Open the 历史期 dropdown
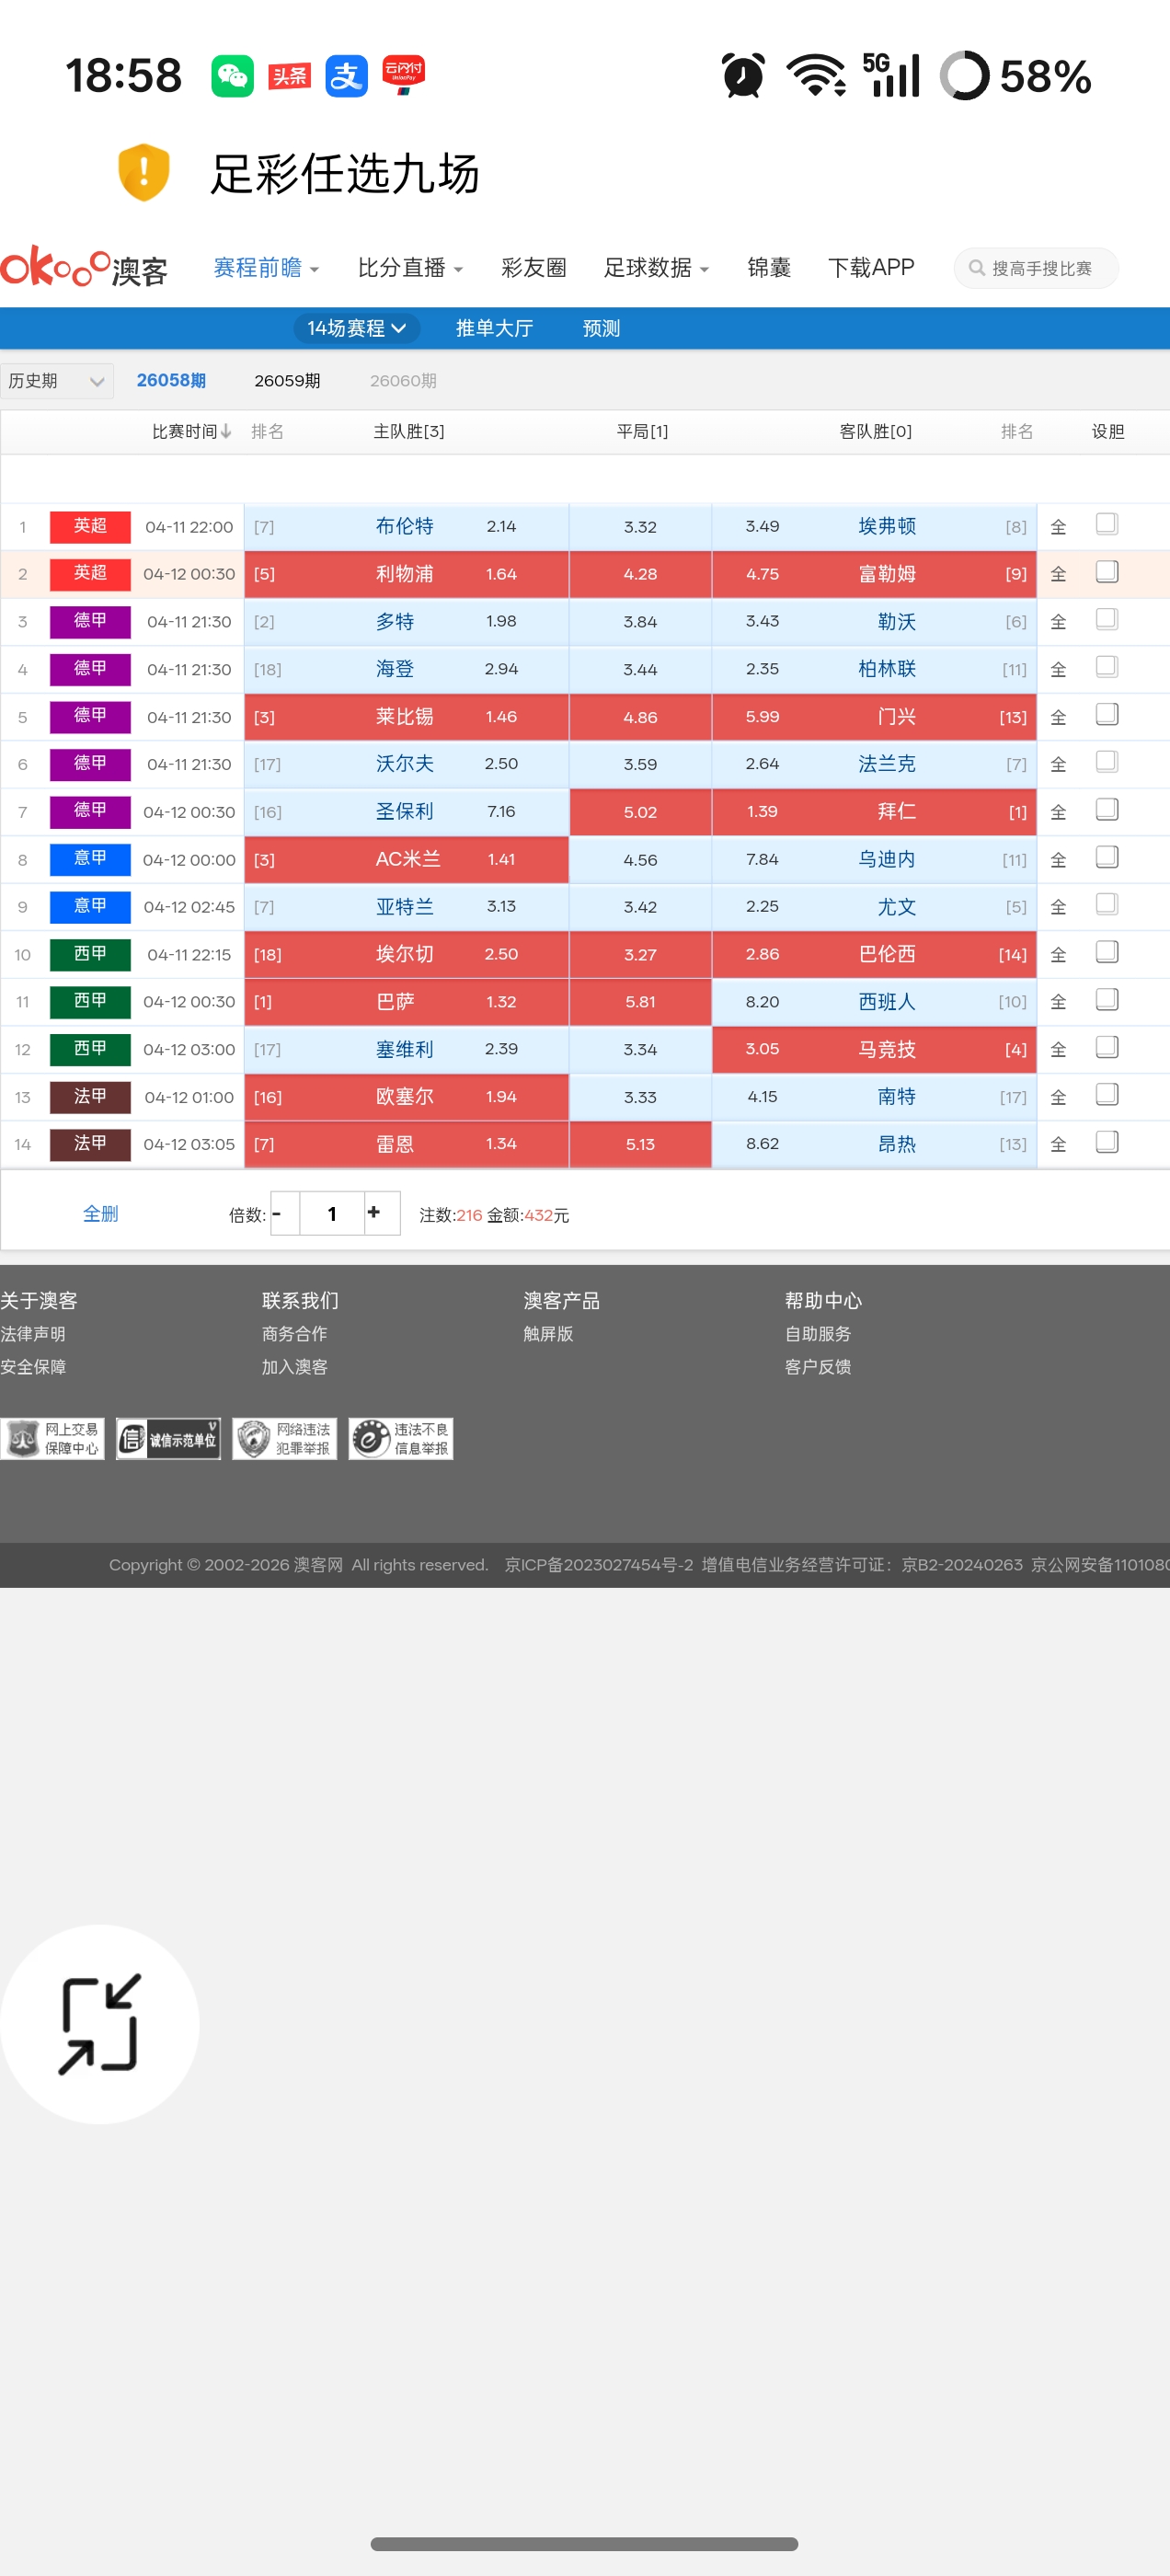The image size is (1170, 2576). pos(56,381)
